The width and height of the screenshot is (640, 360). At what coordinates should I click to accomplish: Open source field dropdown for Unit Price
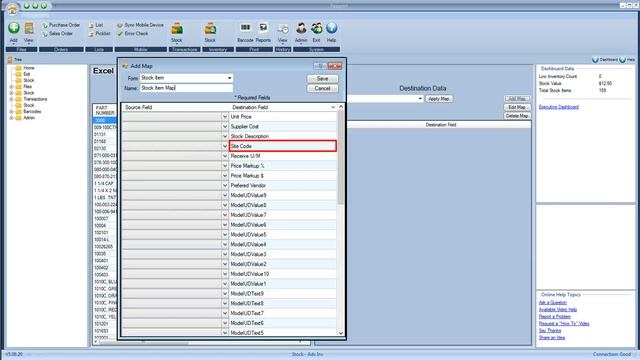[x=224, y=117]
